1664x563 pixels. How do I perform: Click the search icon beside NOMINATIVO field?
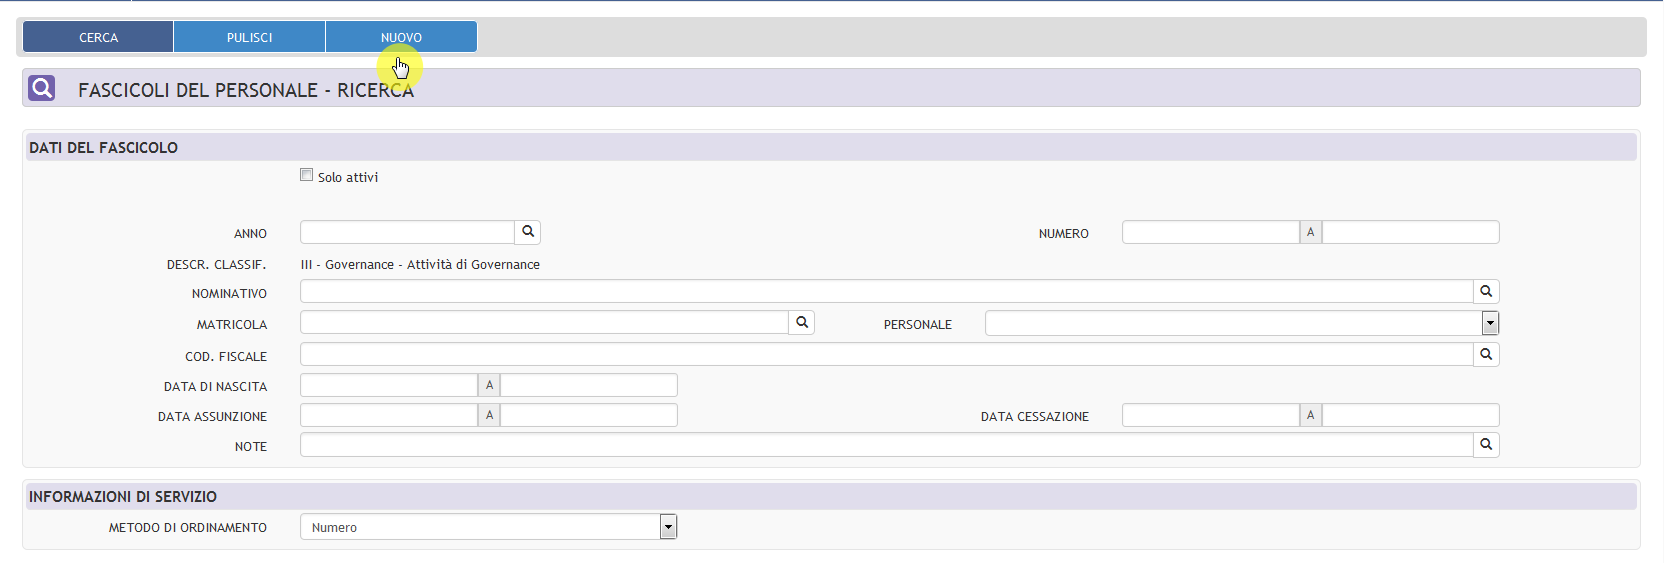pos(1486,292)
